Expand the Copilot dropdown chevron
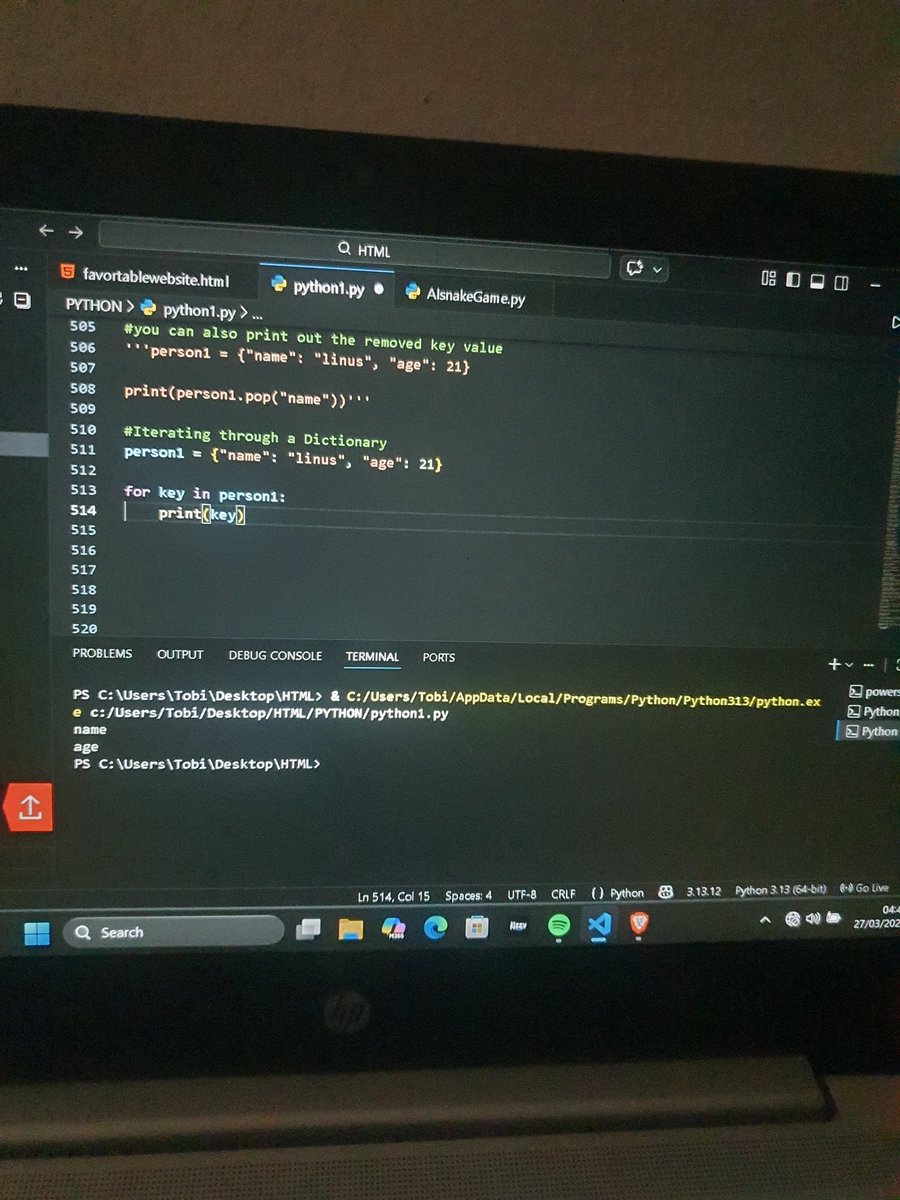Screen dimensions: 900x1200 click(x=657, y=270)
